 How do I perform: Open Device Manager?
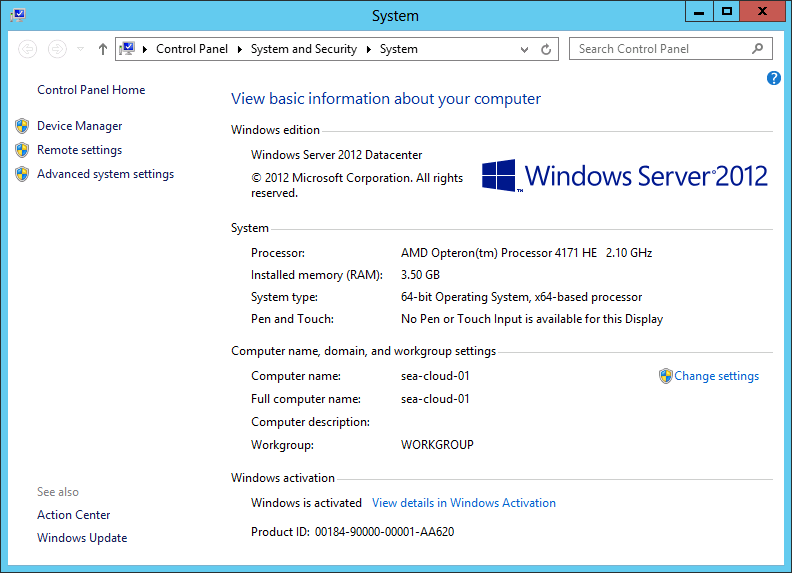click(x=79, y=126)
